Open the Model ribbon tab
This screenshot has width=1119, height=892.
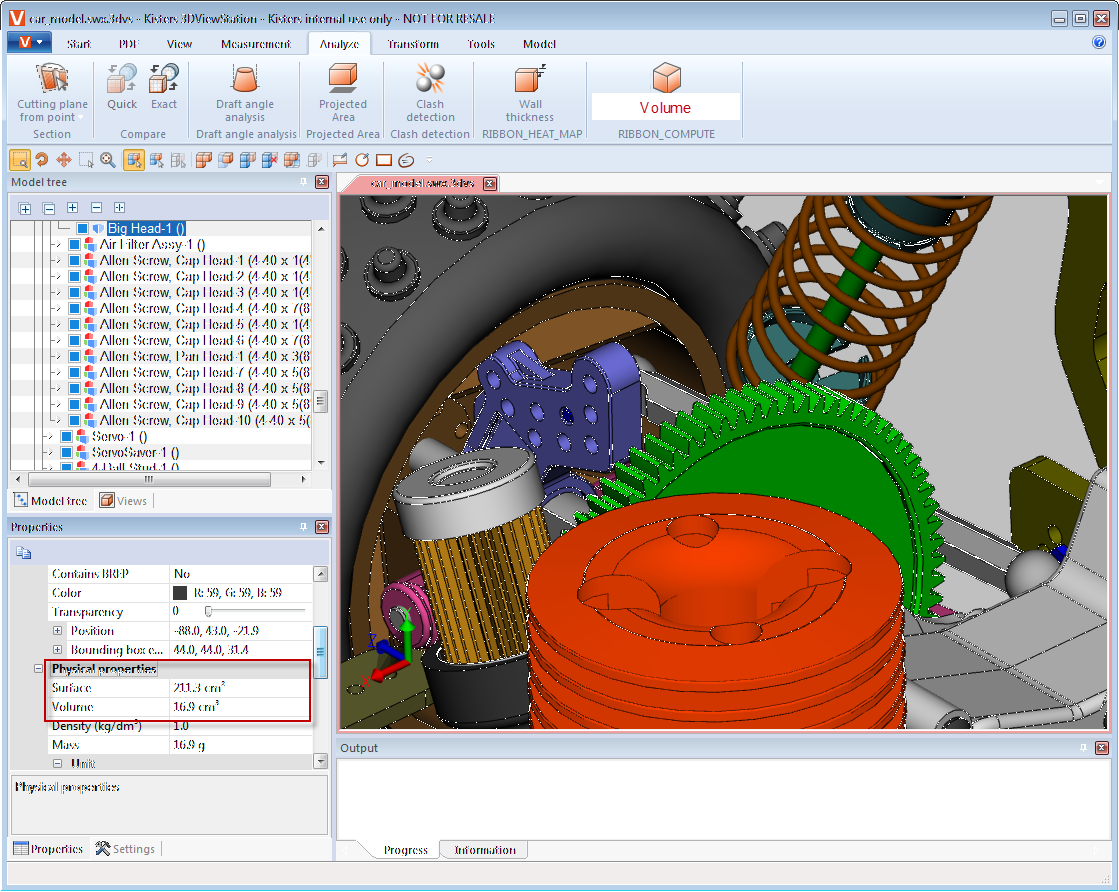coord(539,44)
